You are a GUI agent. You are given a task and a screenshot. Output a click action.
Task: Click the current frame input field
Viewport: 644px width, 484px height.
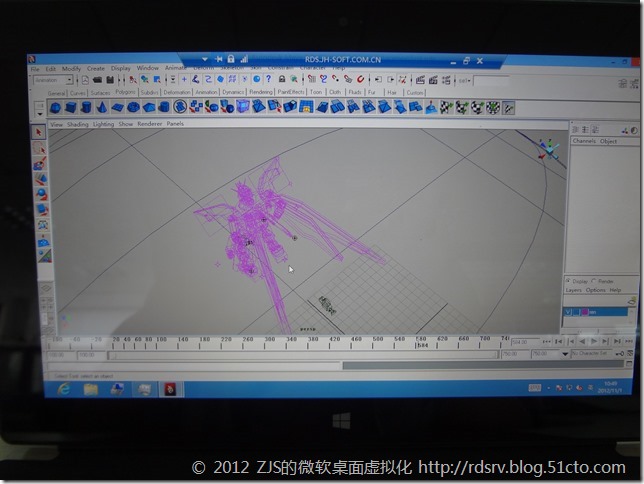(x=524, y=342)
